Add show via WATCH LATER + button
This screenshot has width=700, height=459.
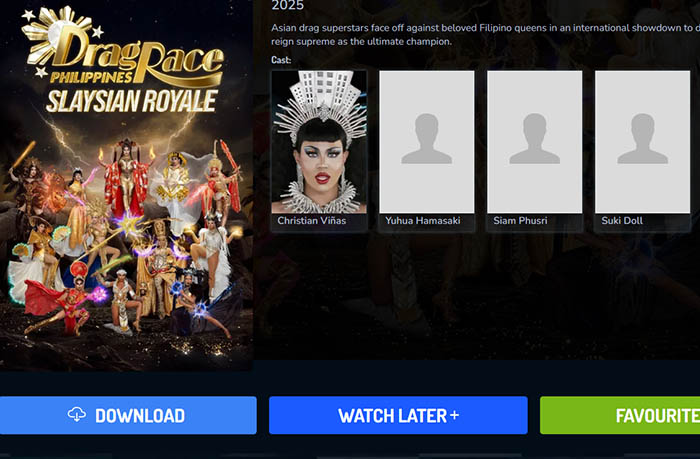coord(398,415)
